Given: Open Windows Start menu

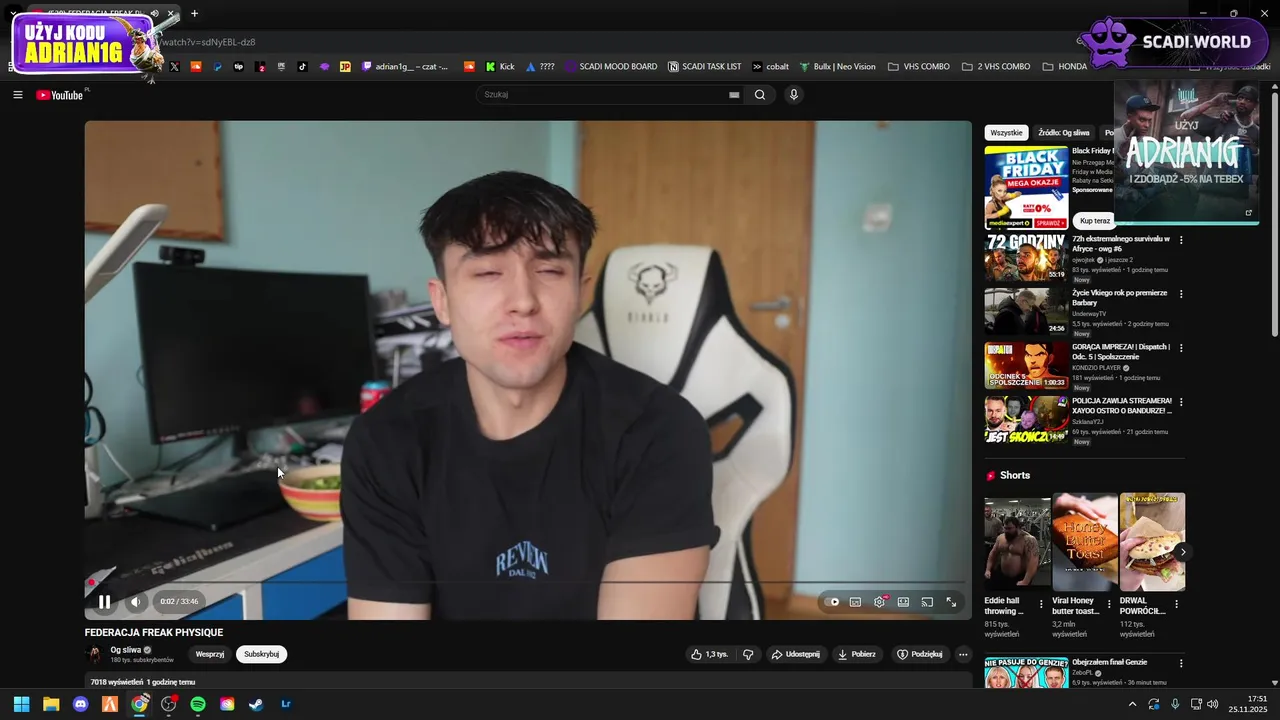Looking at the screenshot, I should (21, 704).
